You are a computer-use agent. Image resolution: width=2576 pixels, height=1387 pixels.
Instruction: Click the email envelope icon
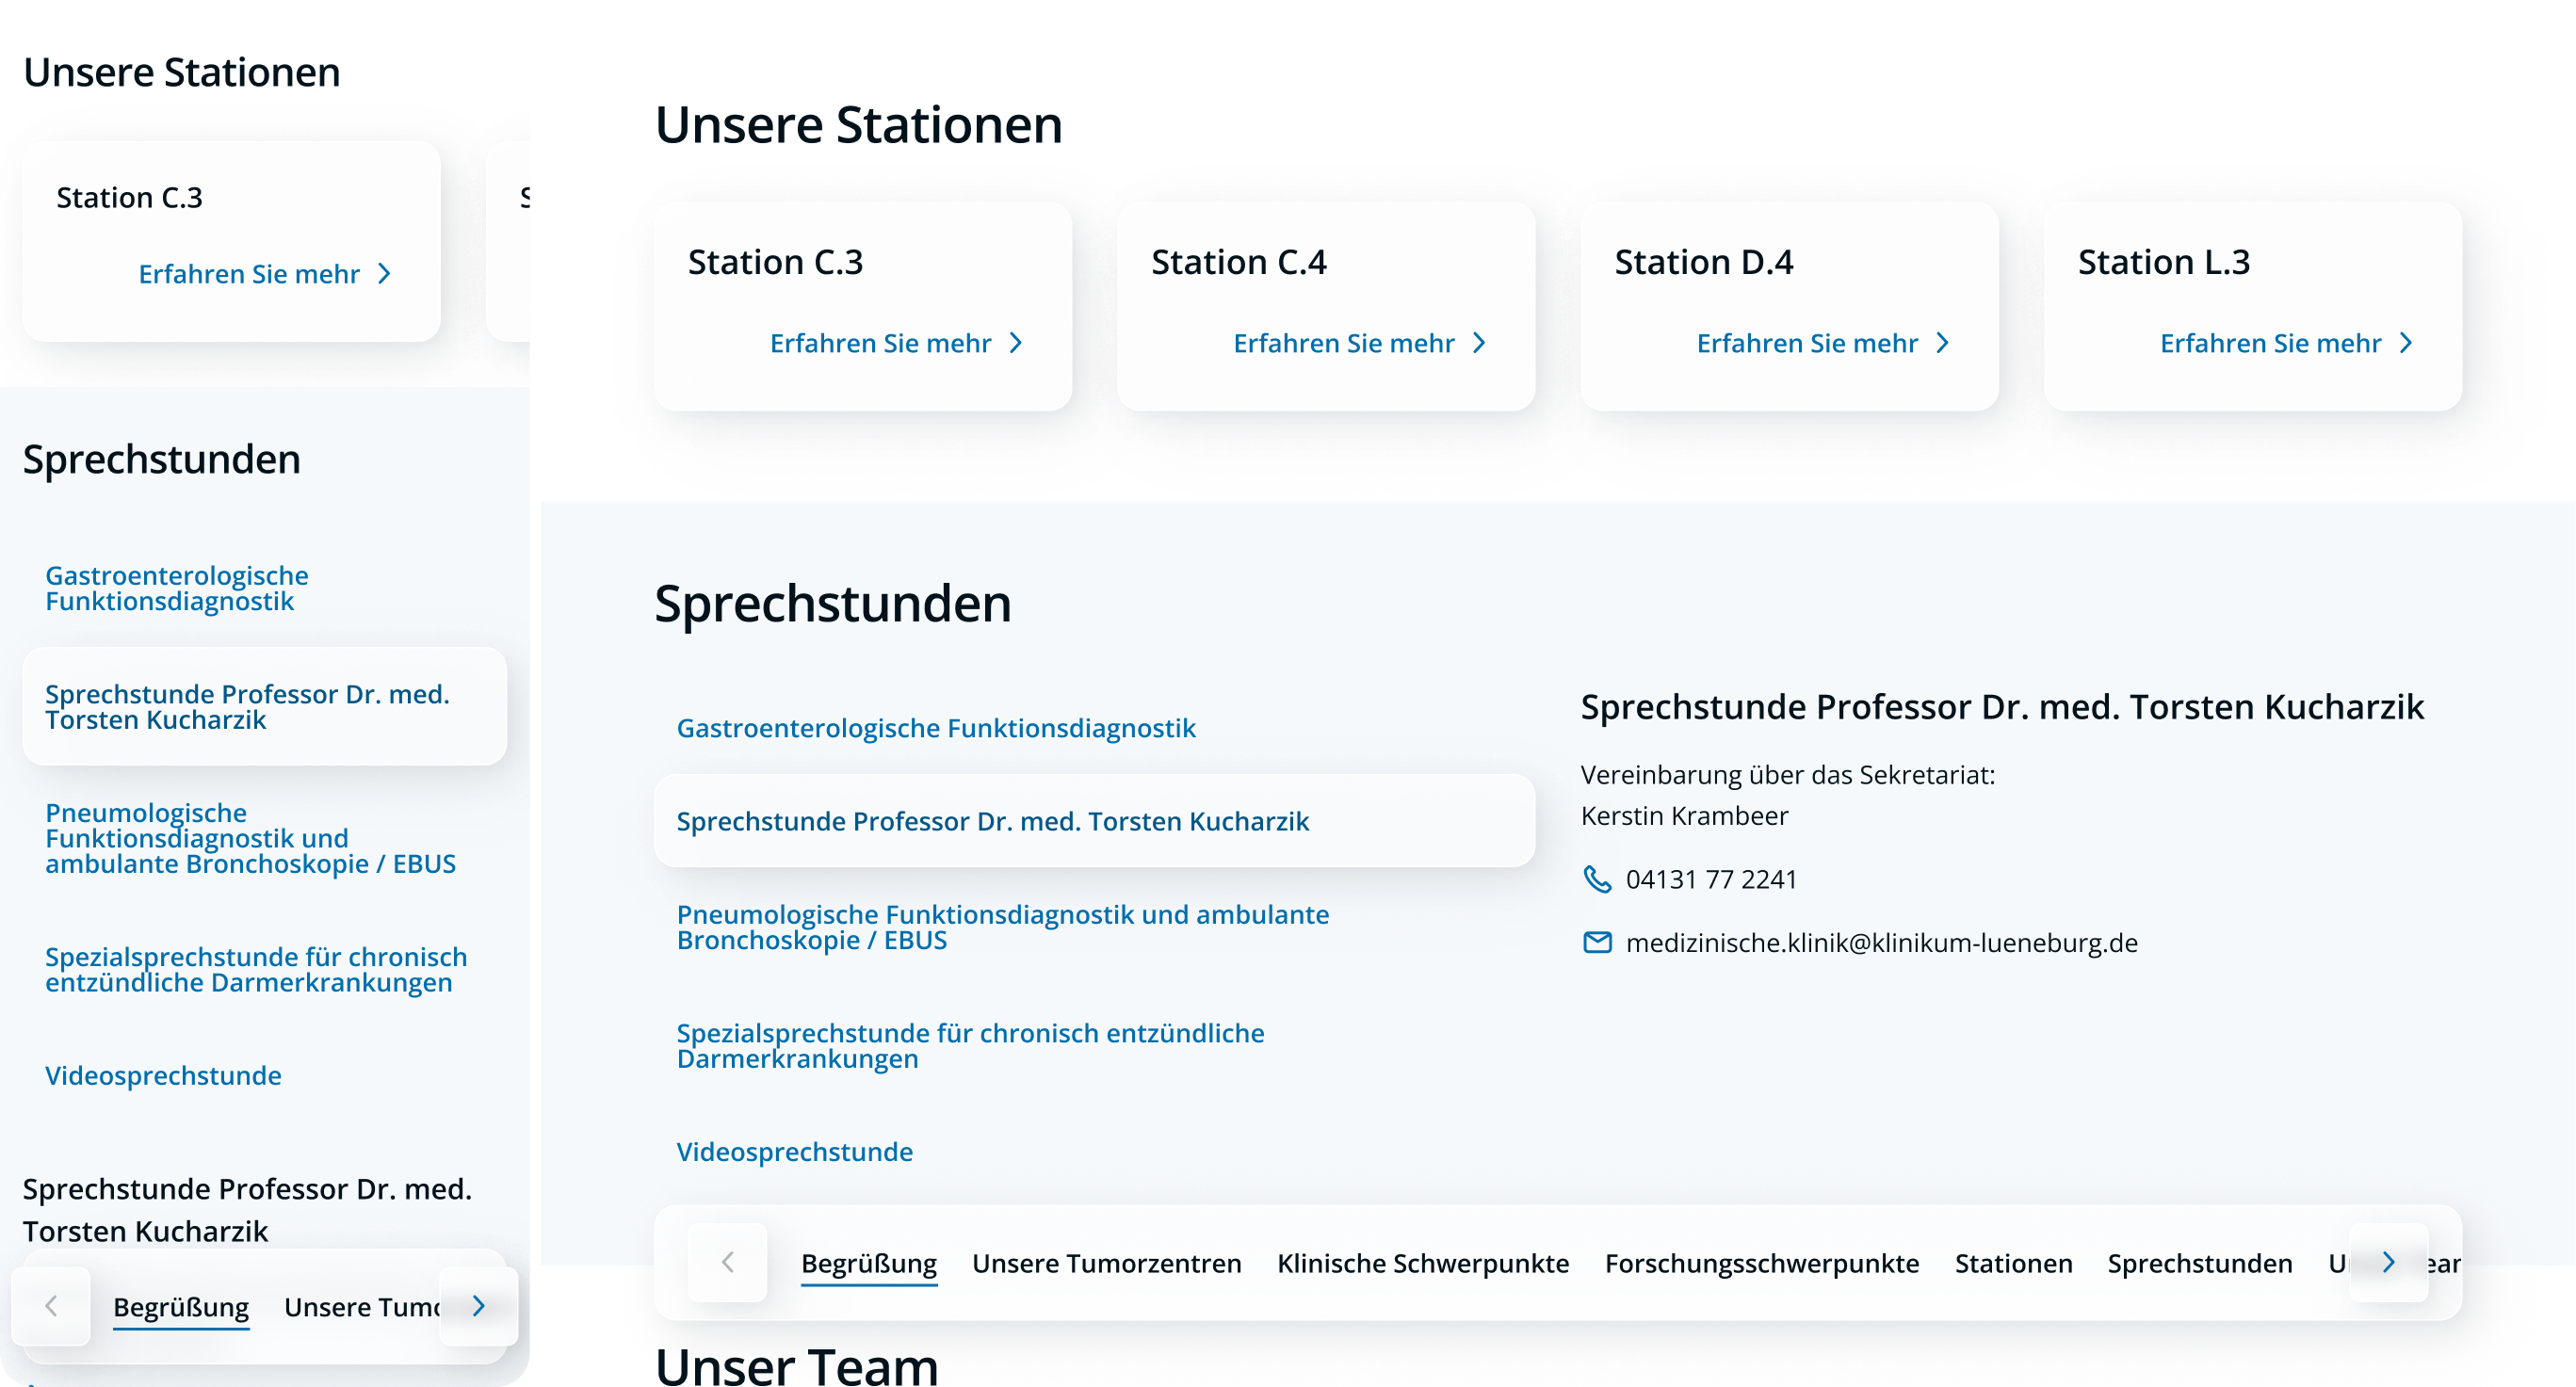(1597, 942)
